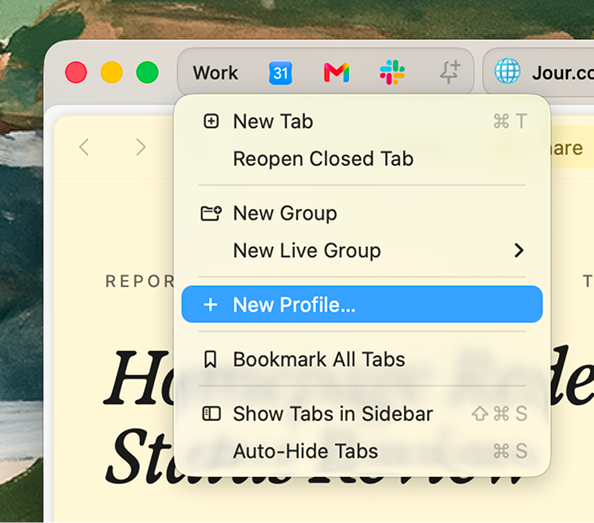Maximize window with green button
Image resolution: width=594 pixels, height=523 pixels.
pos(147,72)
